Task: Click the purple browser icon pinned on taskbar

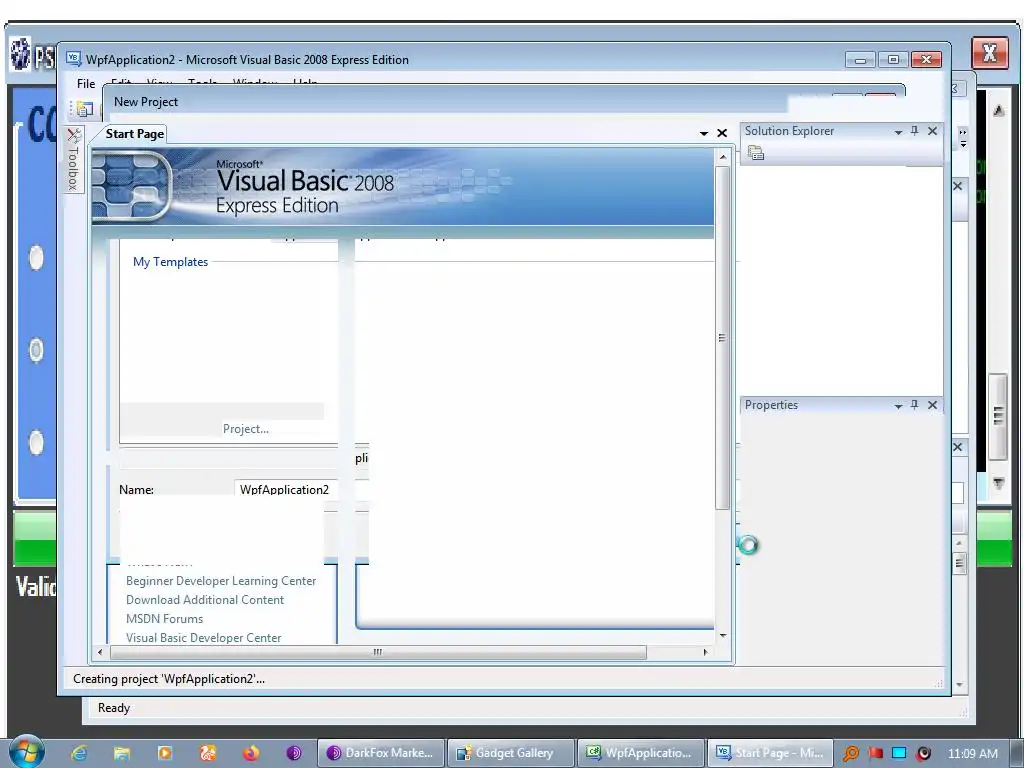Action: [294, 753]
